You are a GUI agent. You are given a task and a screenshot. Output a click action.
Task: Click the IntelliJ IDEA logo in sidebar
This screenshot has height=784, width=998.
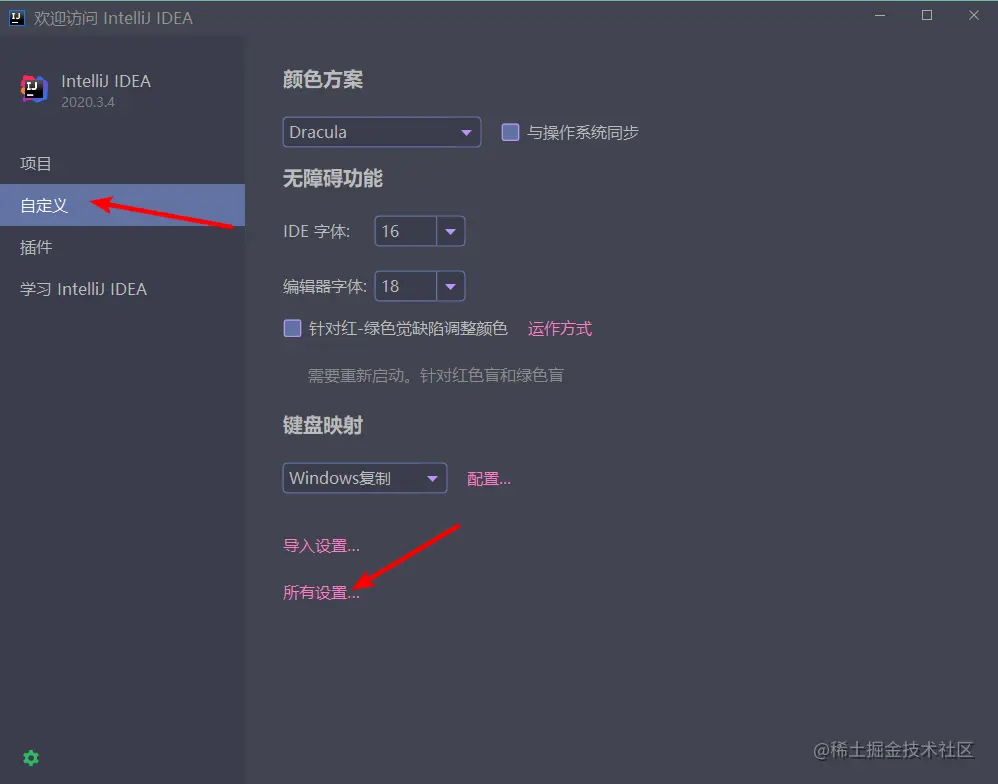pyautogui.click(x=34, y=88)
